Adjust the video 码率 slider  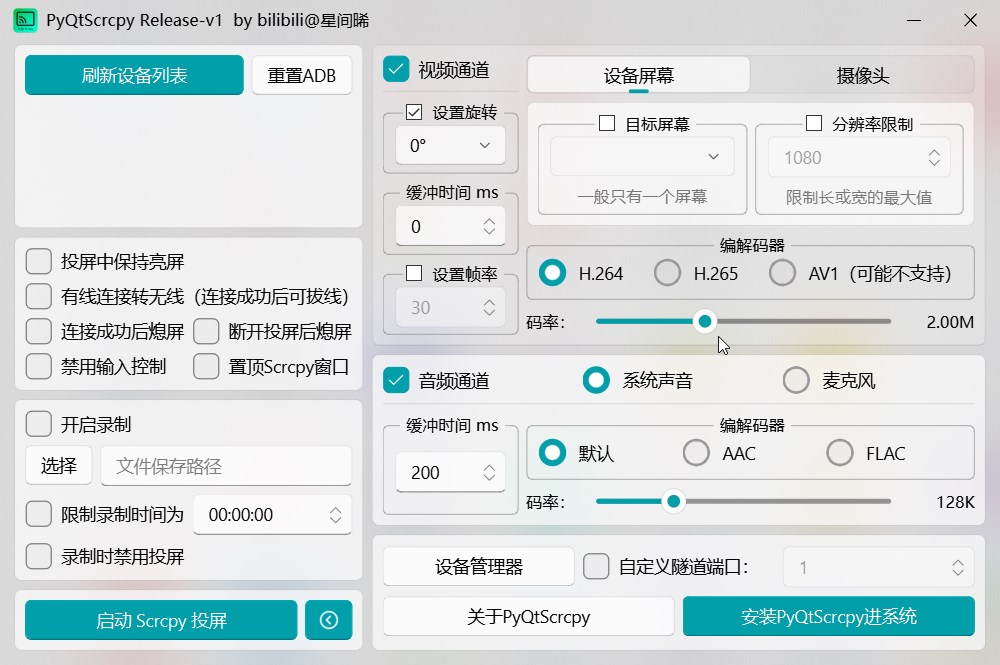click(x=705, y=321)
